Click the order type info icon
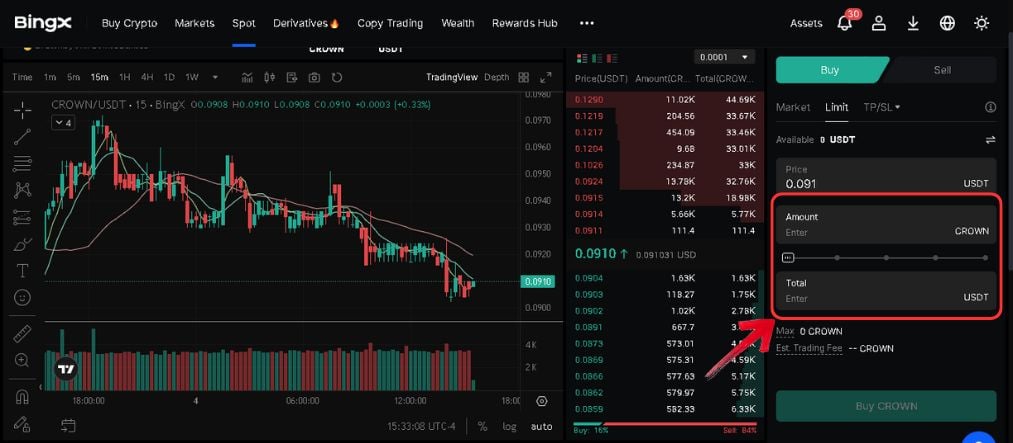Screen dimensions: 1013x443 990,107
